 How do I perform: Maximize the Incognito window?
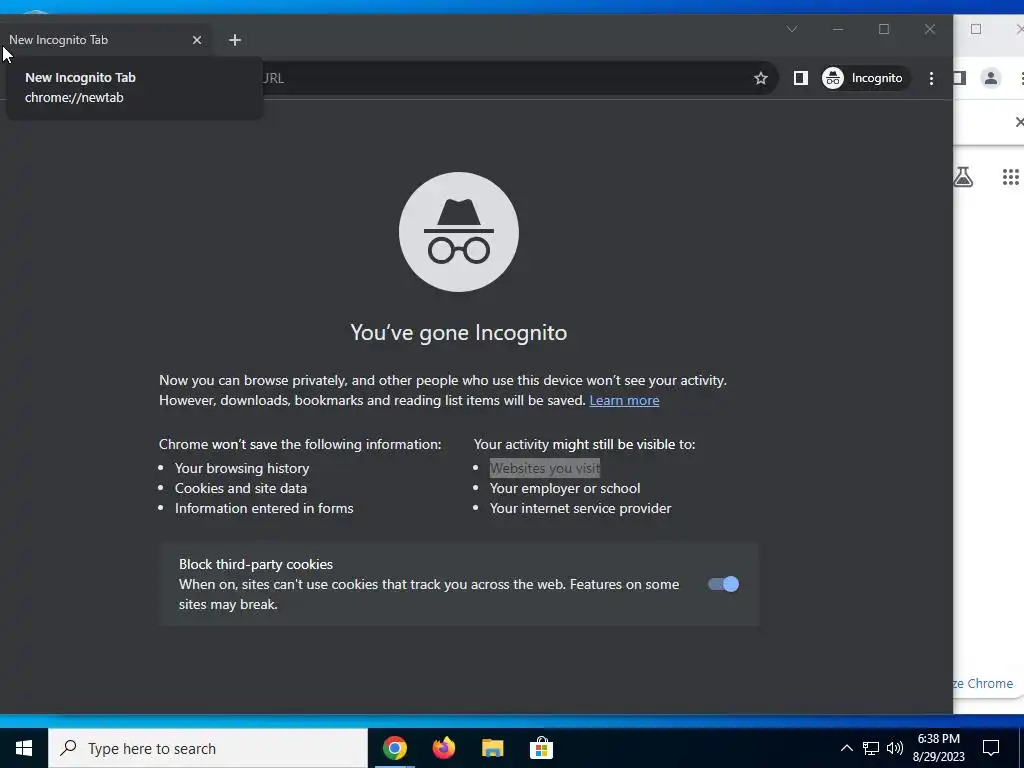coord(884,29)
